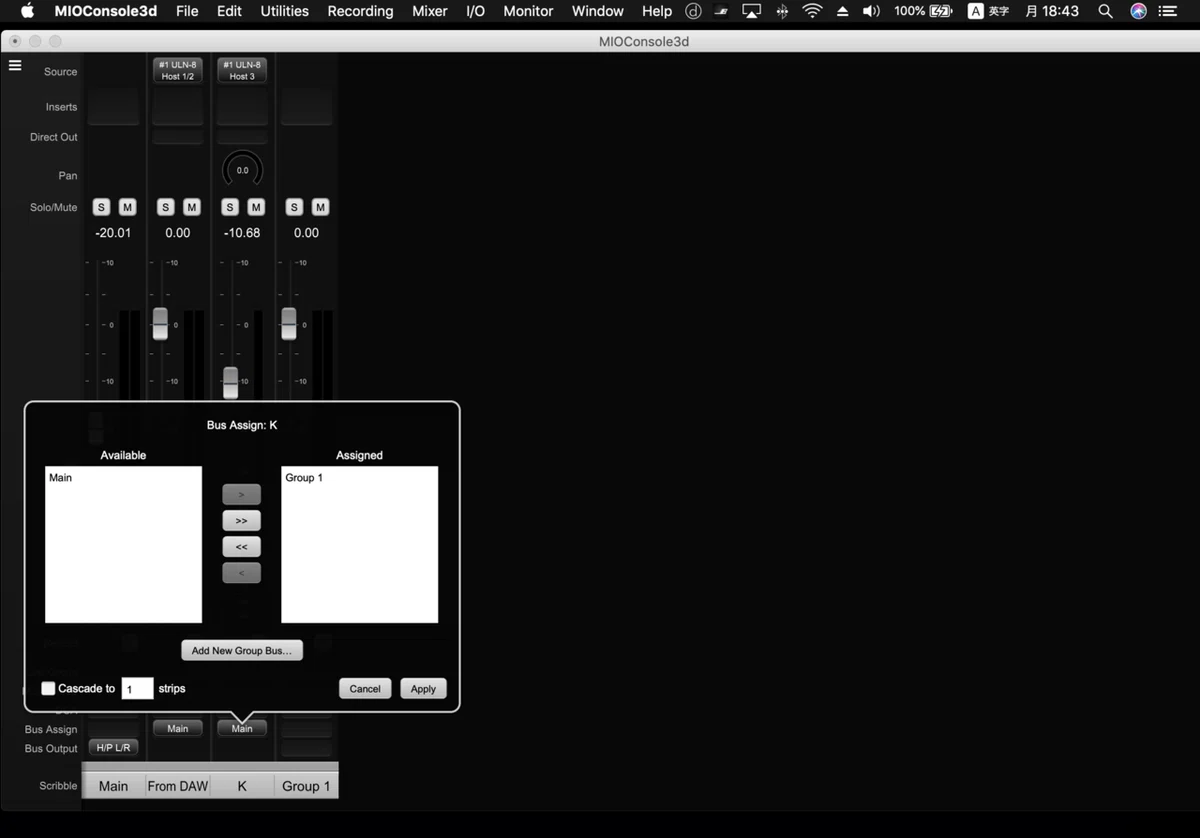
Task: Click the Group 1 fader handle
Action: pyautogui.click(x=289, y=323)
